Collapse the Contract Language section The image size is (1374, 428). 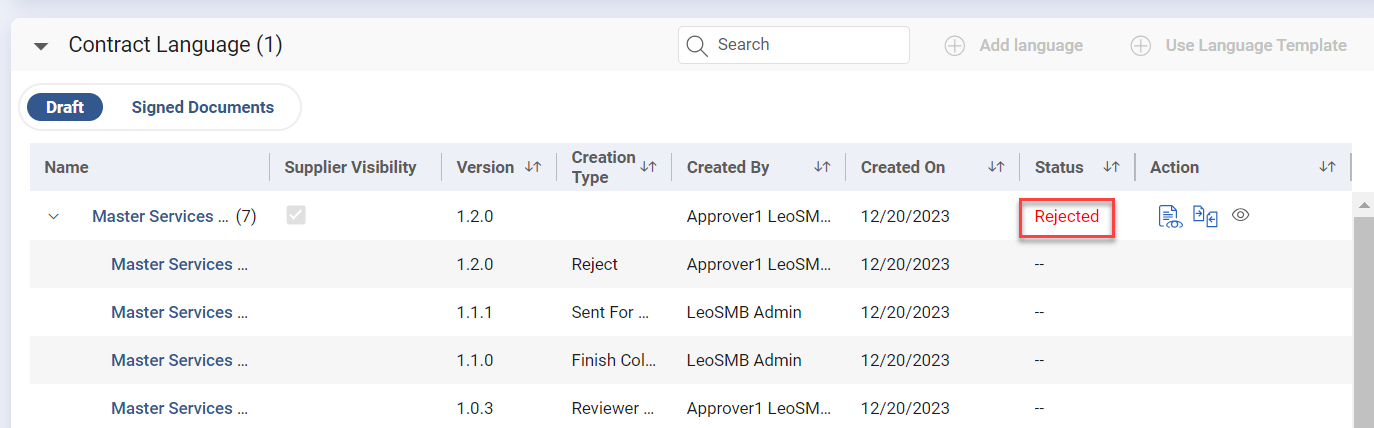(41, 46)
